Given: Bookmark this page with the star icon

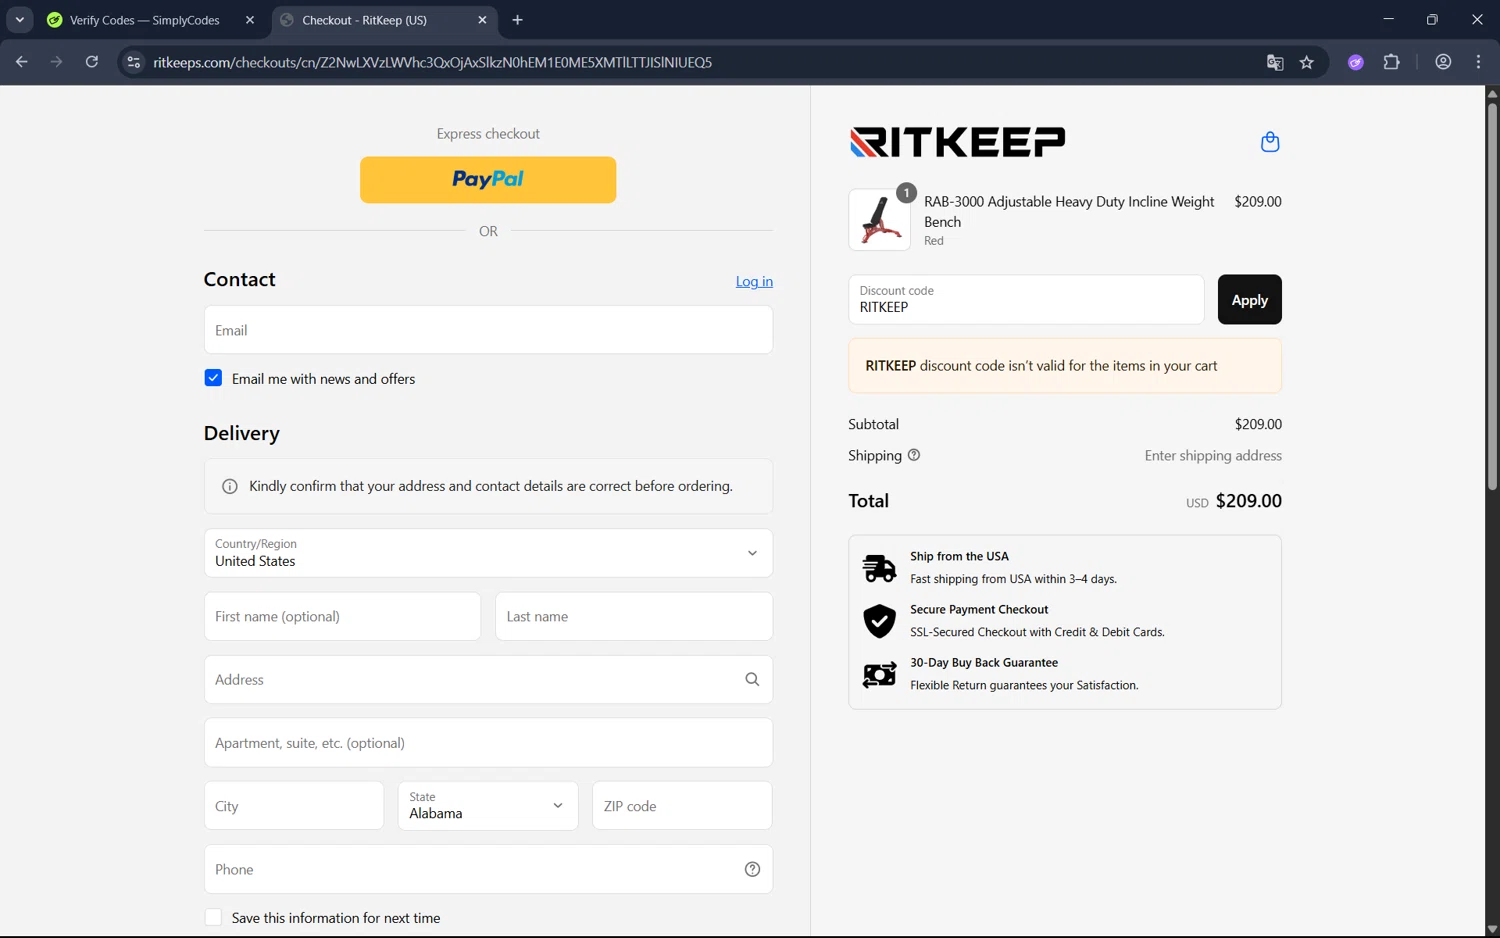Looking at the screenshot, I should click(x=1307, y=62).
